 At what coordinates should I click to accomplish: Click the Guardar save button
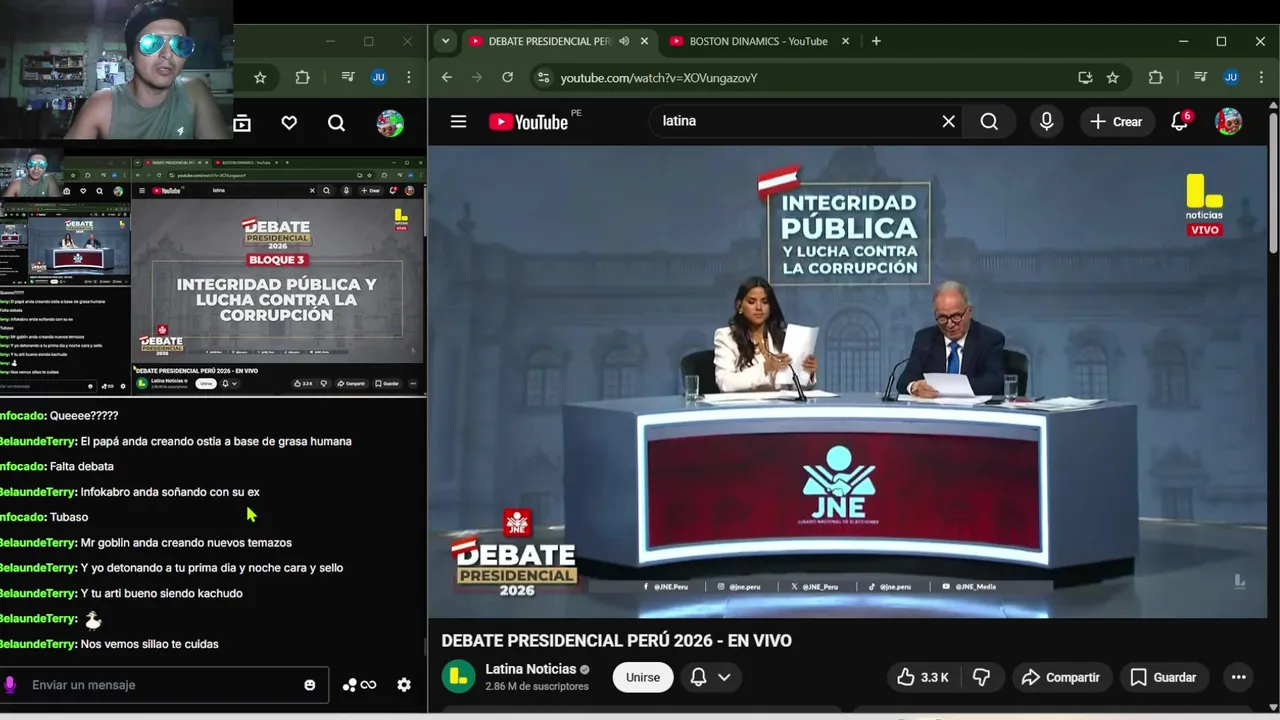1163,677
